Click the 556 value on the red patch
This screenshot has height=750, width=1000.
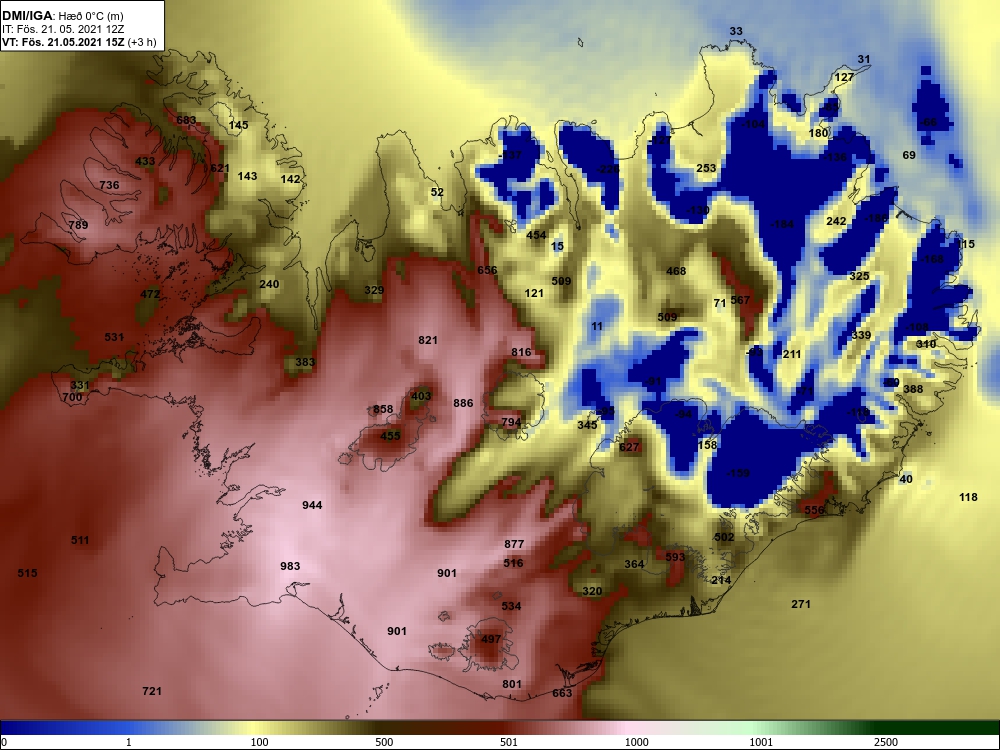814,510
